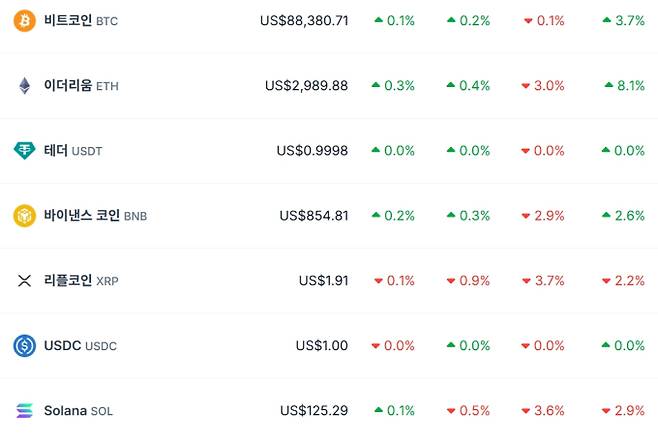Click the Bitcoin orange logo icon
Image resolution: width=658 pixels, height=443 pixels.
click(24, 21)
